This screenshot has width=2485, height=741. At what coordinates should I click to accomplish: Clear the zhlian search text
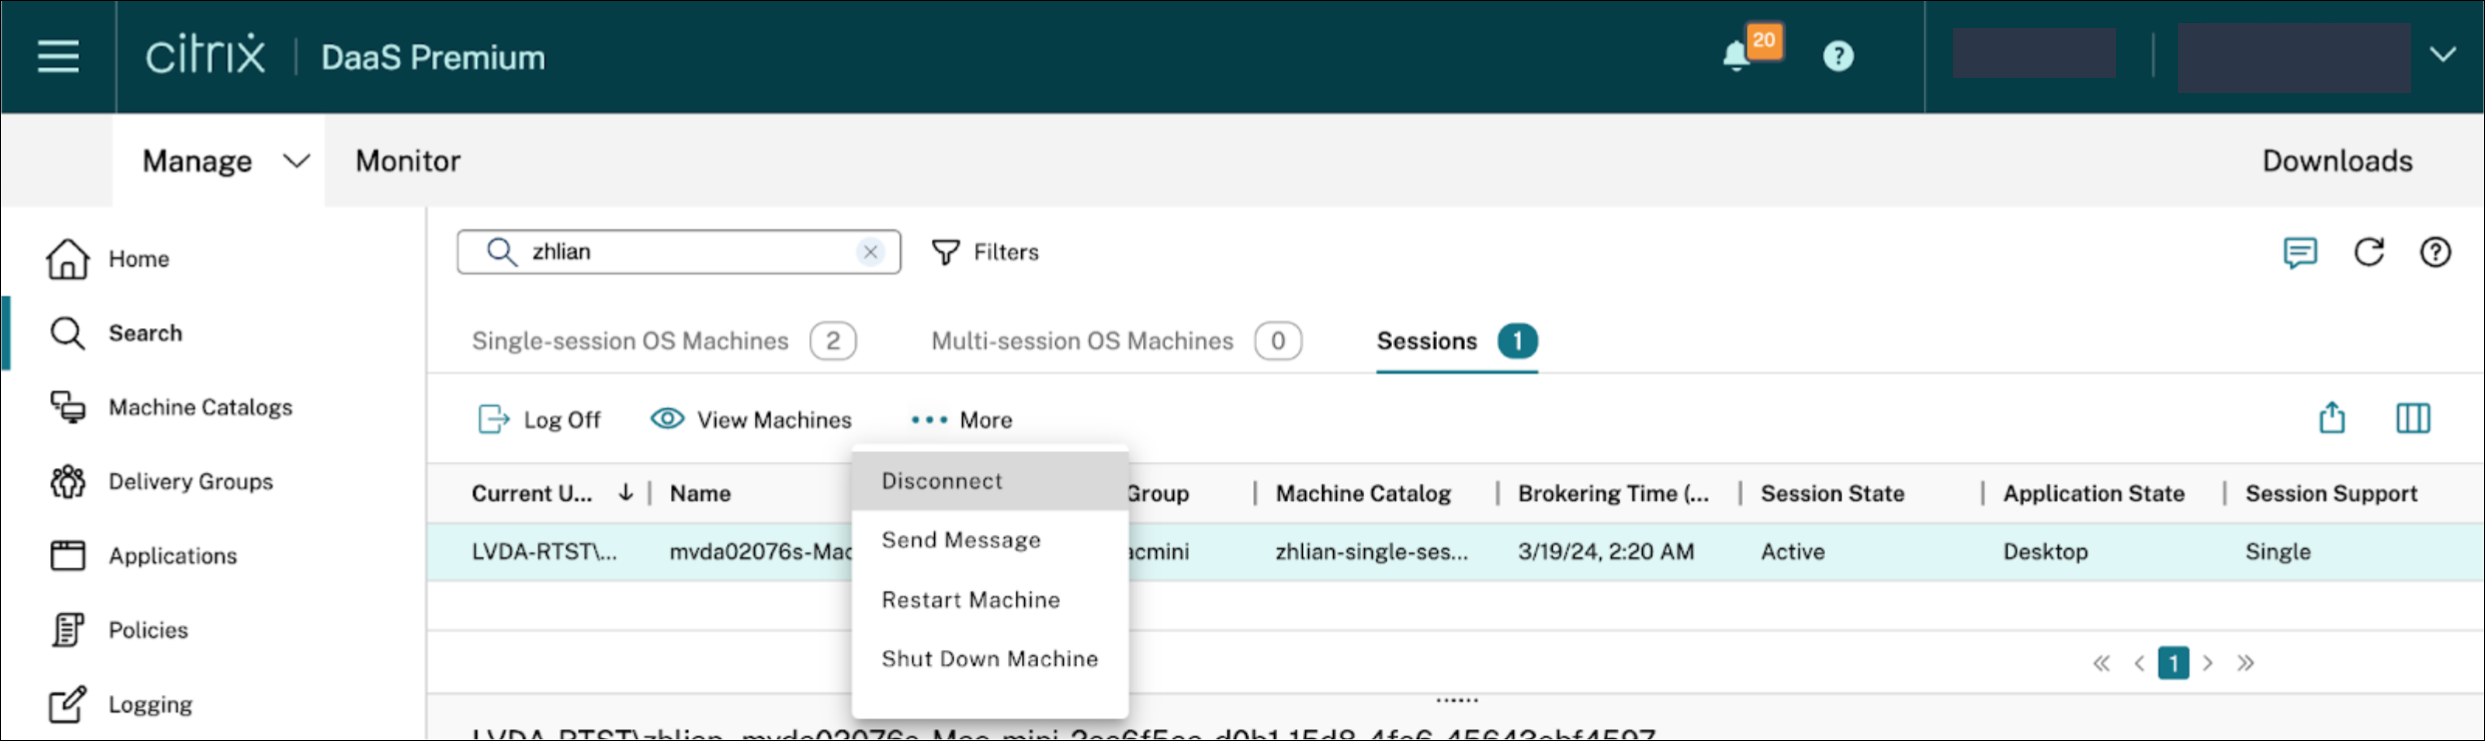coord(871,252)
